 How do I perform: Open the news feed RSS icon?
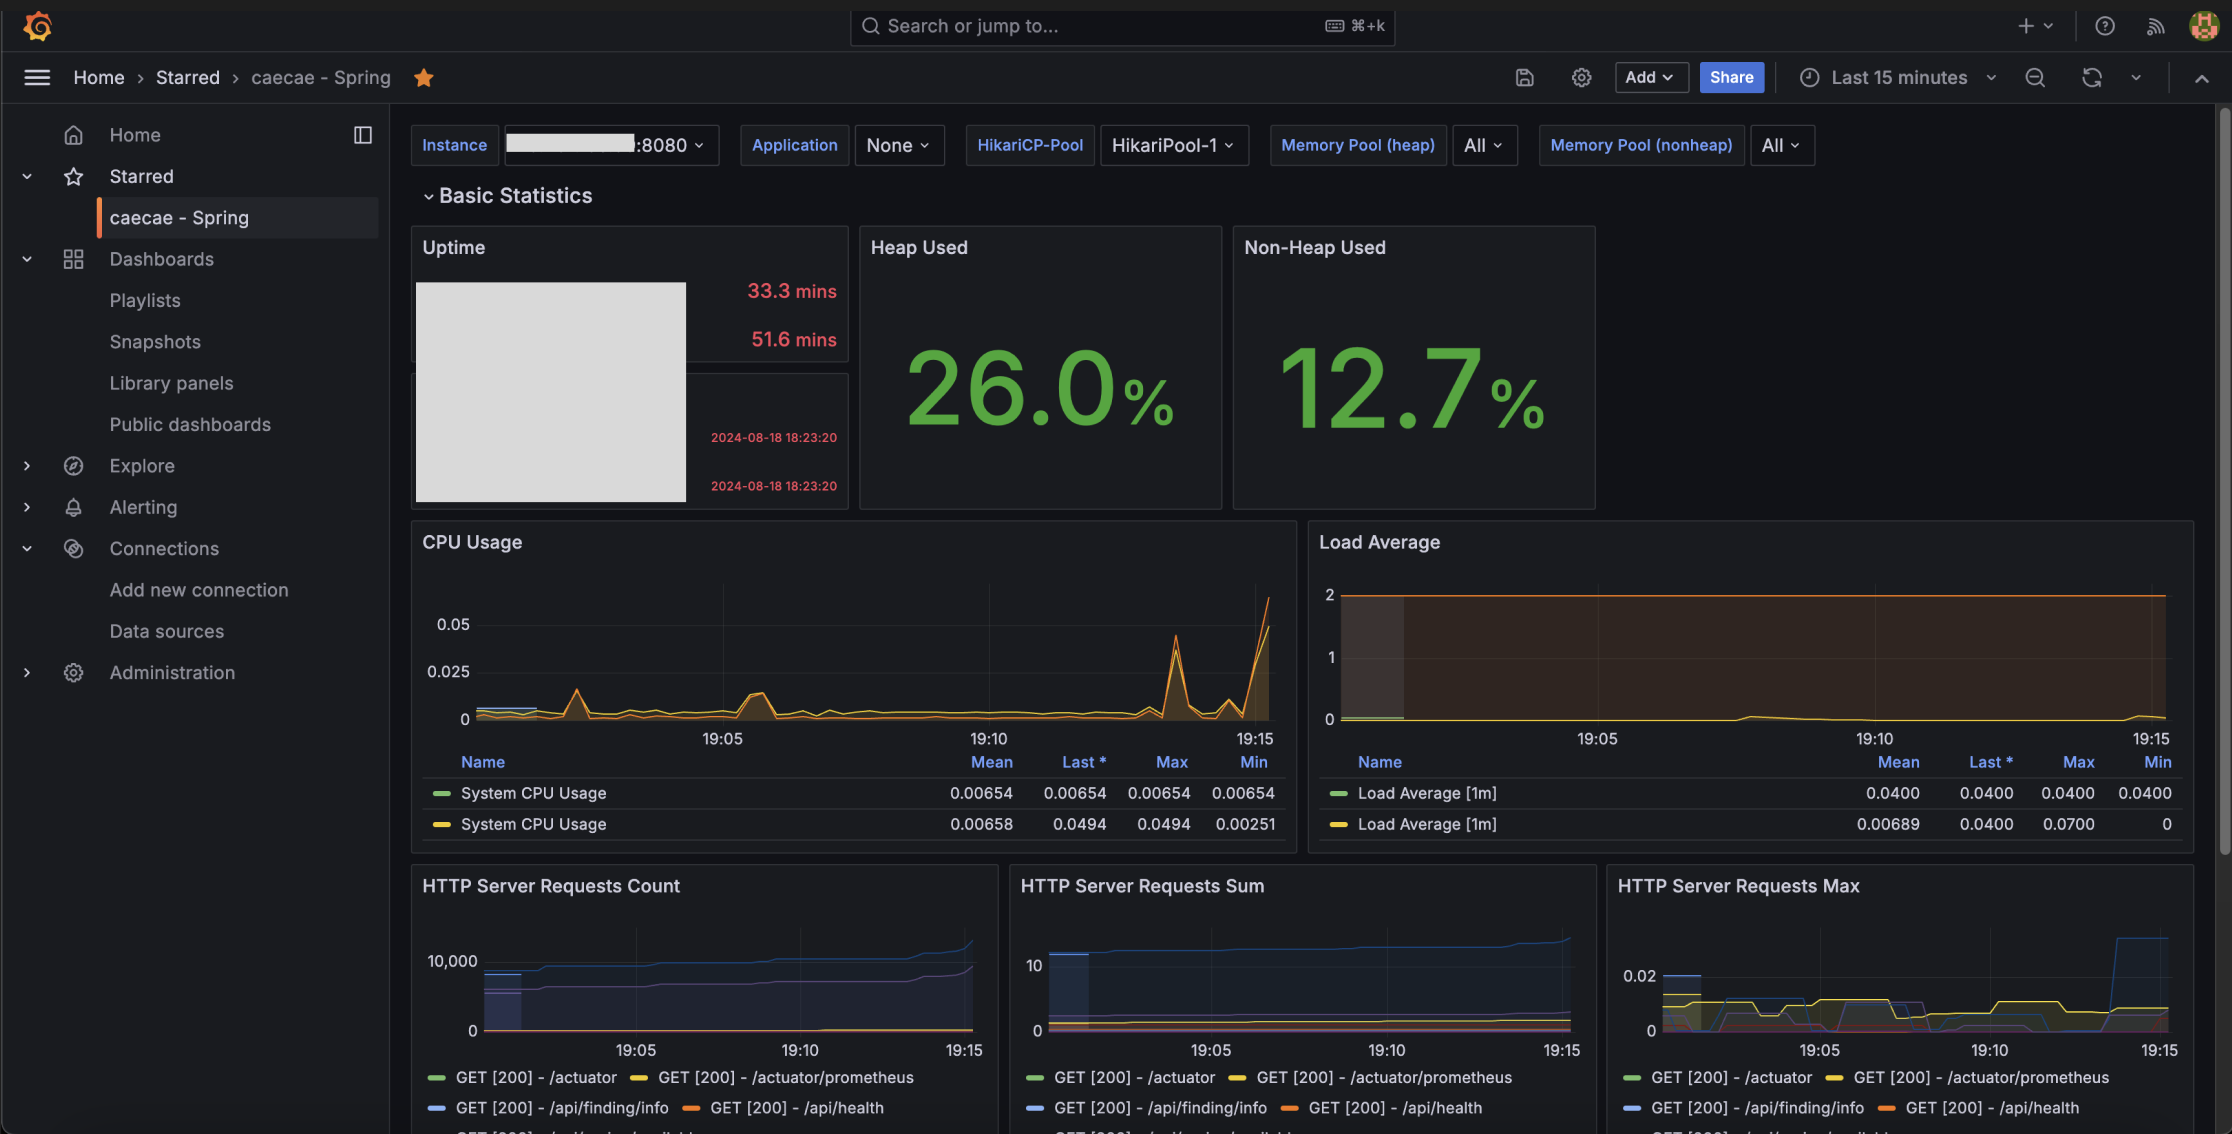coord(2156,26)
